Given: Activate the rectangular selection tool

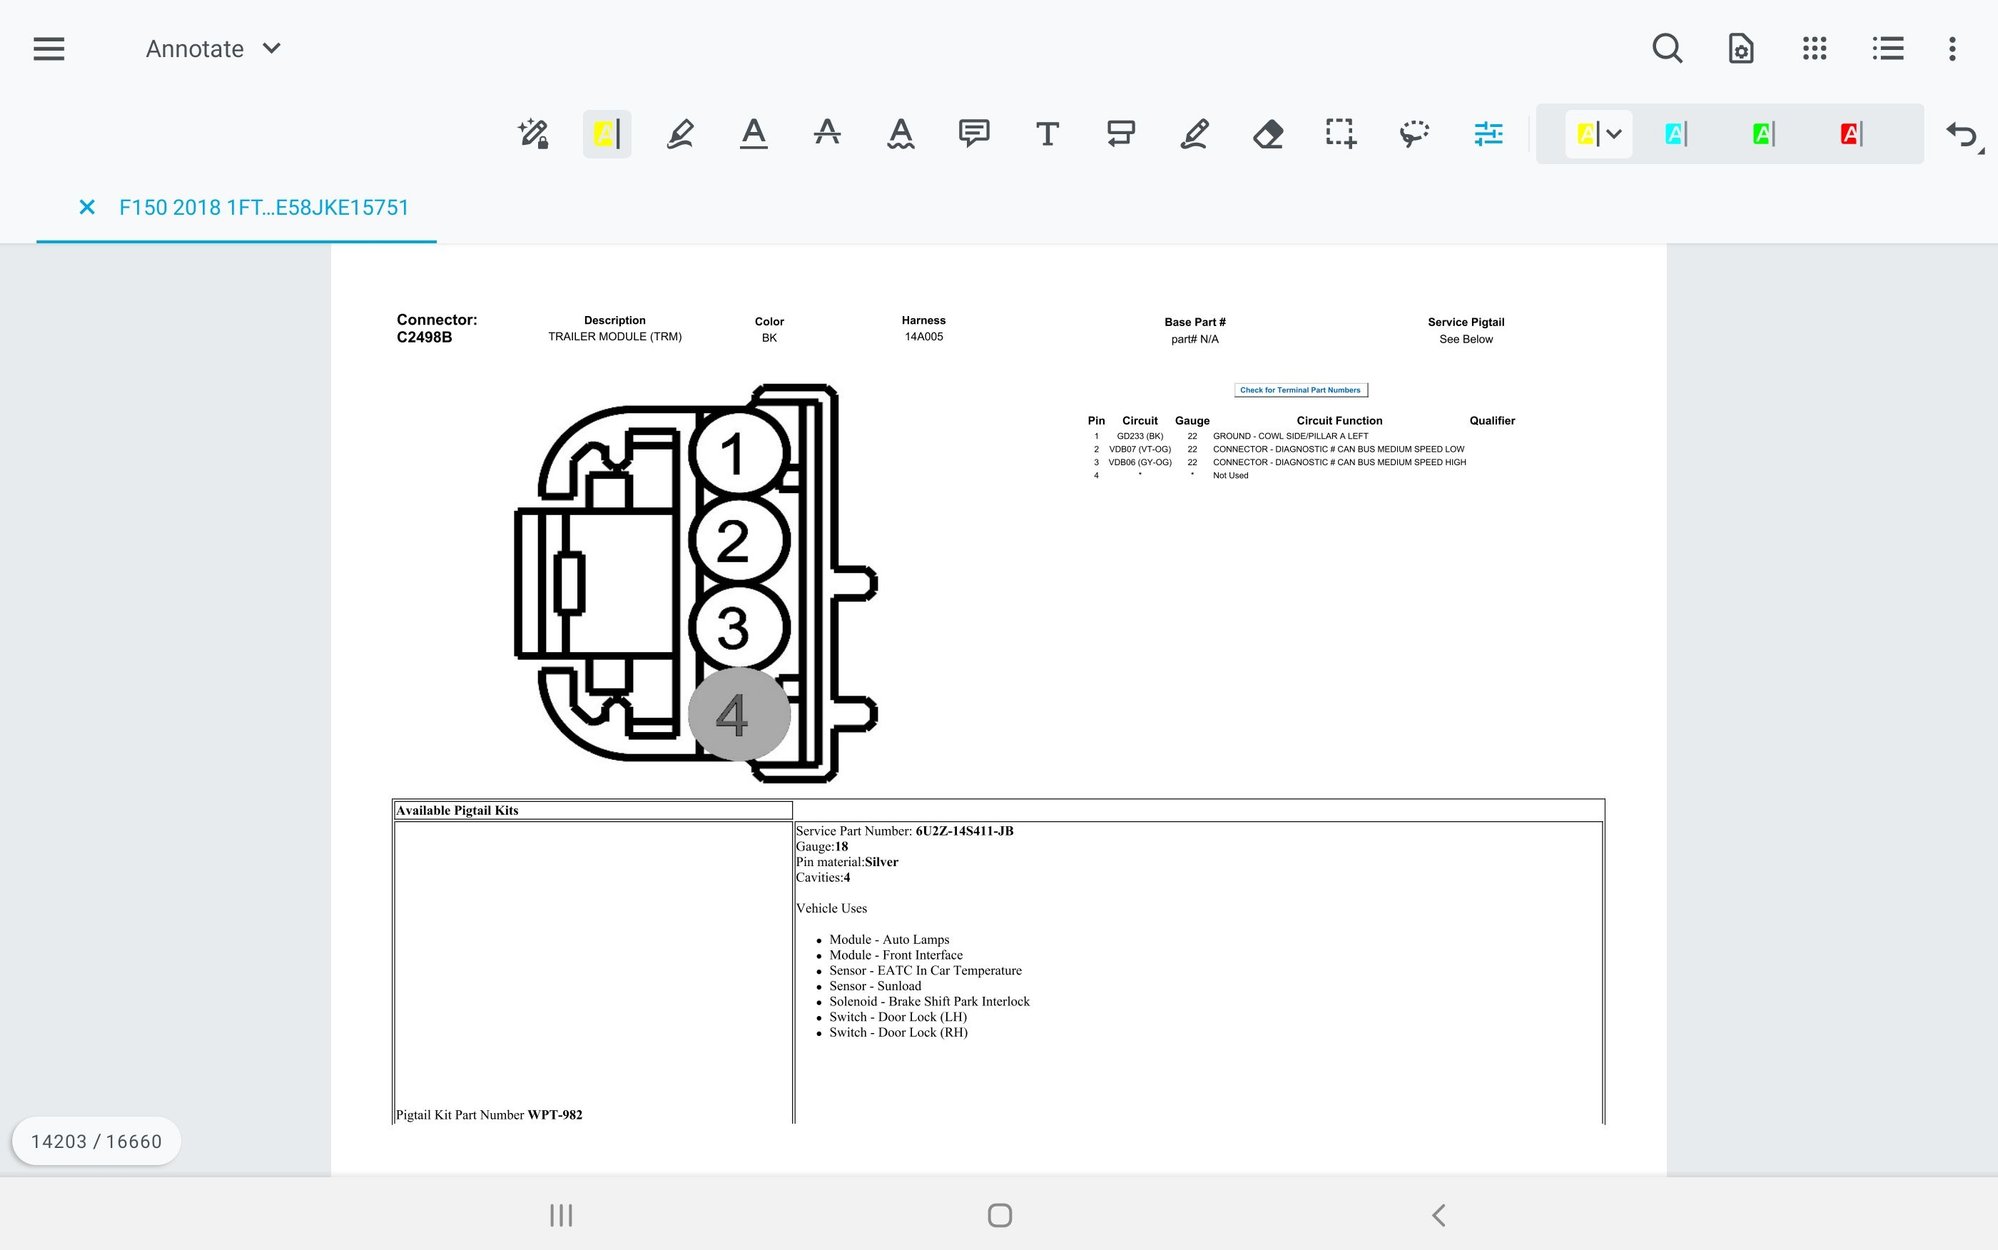Looking at the screenshot, I should [x=1340, y=133].
